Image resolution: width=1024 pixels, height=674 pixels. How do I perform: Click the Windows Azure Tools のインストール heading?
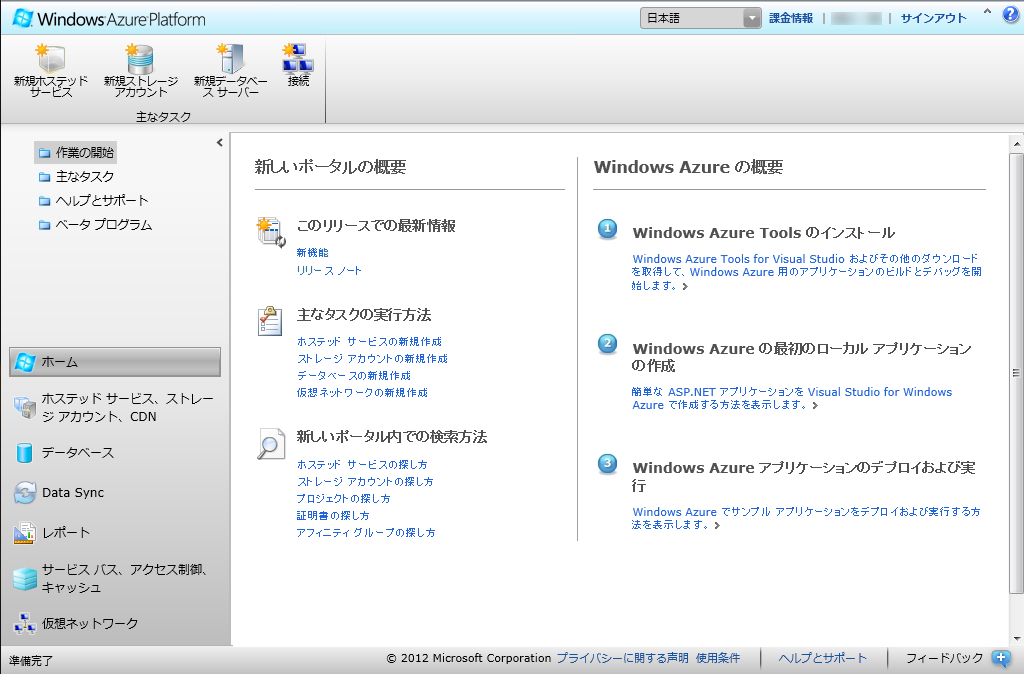point(763,233)
